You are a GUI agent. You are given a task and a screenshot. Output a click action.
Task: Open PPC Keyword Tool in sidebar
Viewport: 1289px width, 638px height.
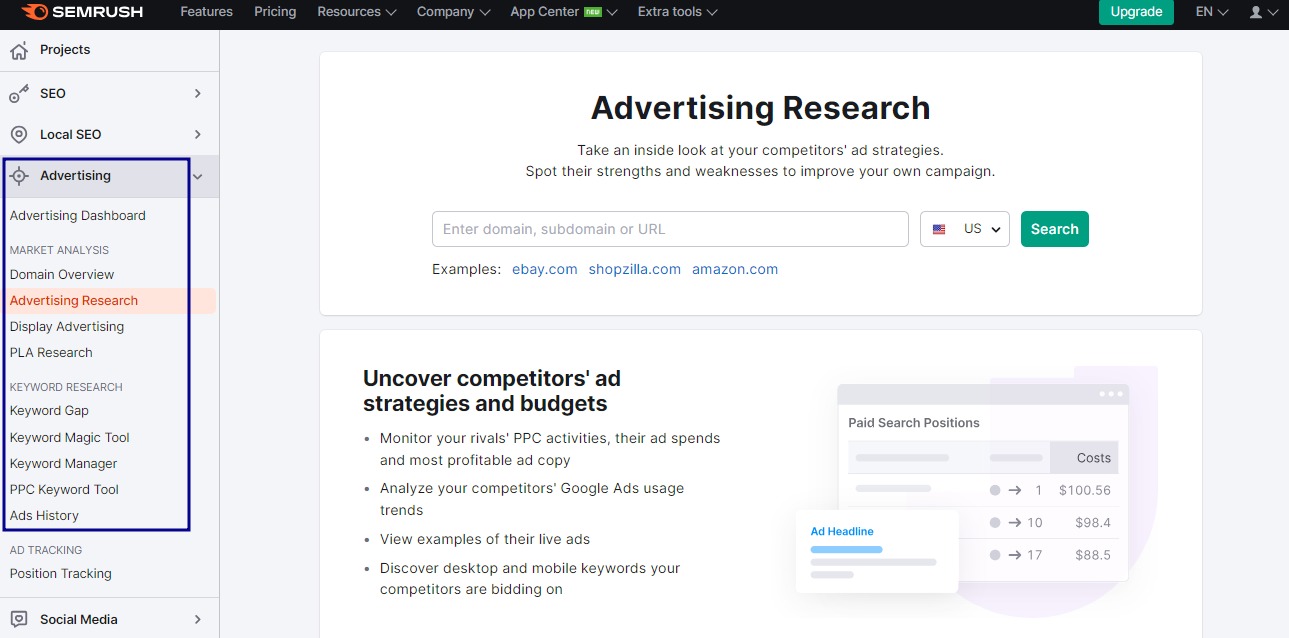click(64, 489)
